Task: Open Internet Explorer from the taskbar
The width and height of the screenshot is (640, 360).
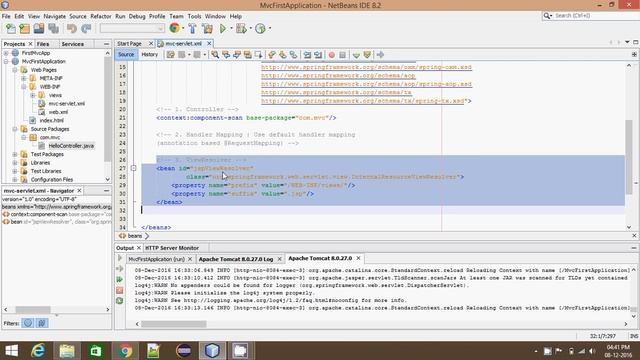Action: click(x=38, y=351)
